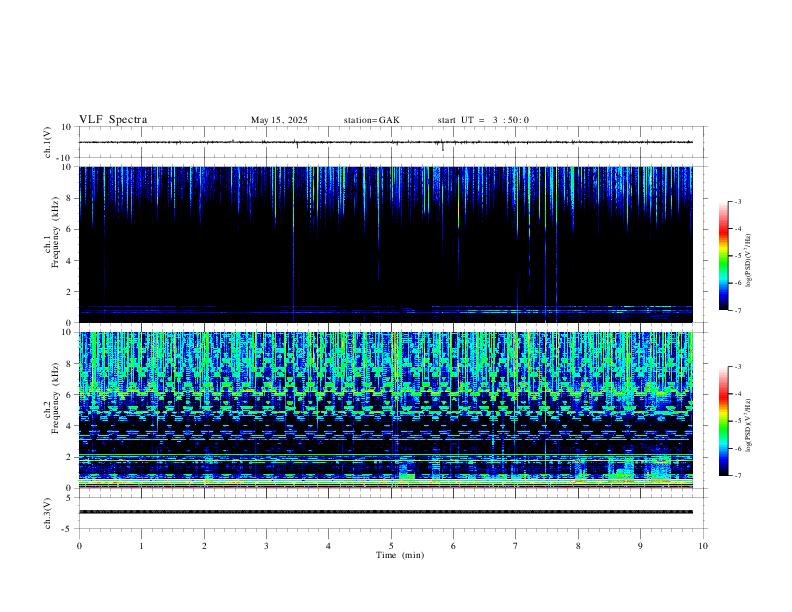The image size is (792, 612).
Task: Click the "6" kHz tick on ch.1 spectrogram axis
Action: click(x=69, y=229)
